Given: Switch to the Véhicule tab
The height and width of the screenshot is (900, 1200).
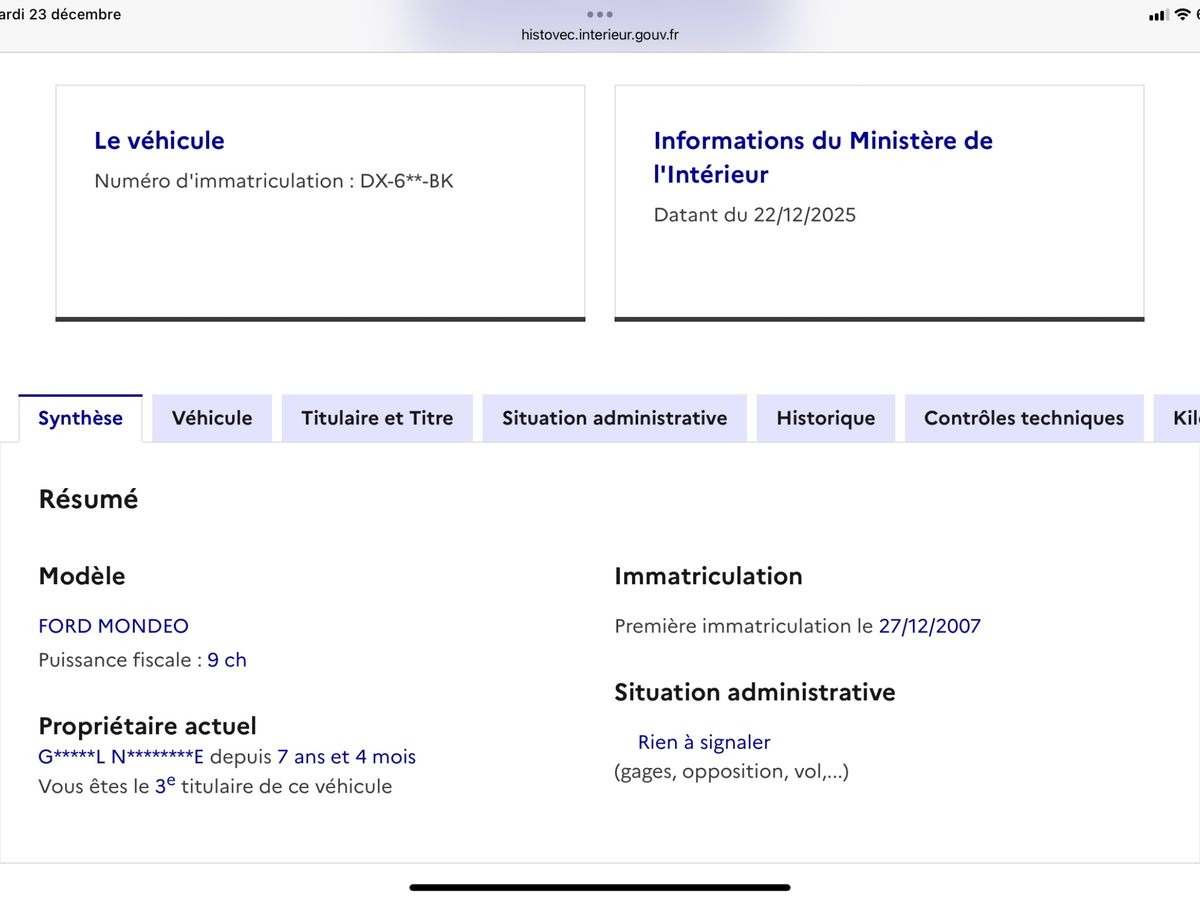Looking at the screenshot, I should 212,418.
